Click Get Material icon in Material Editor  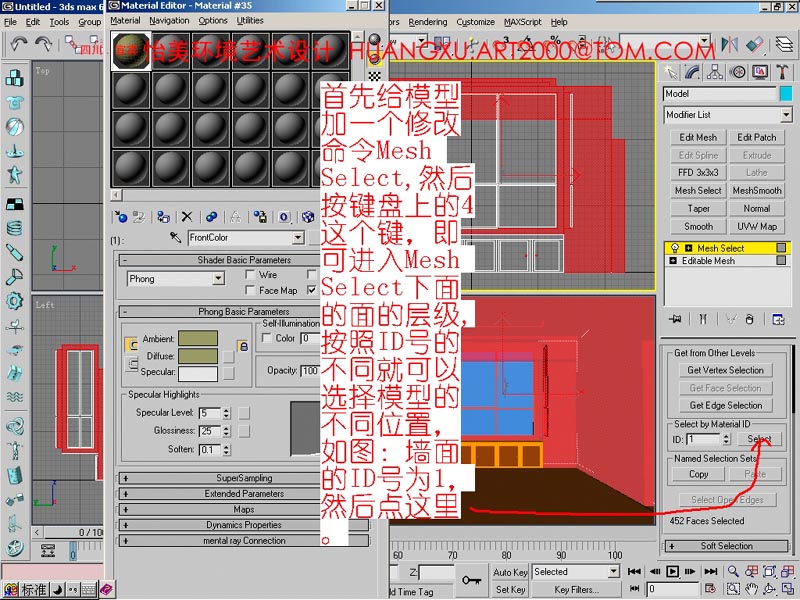pos(121,217)
